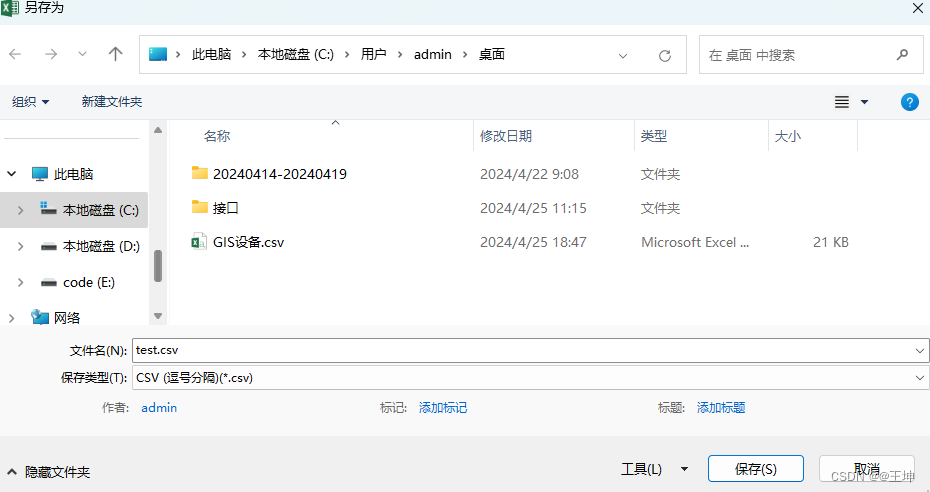Sort by 名称 column header
This screenshot has width=930, height=492.
(x=216, y=136)
